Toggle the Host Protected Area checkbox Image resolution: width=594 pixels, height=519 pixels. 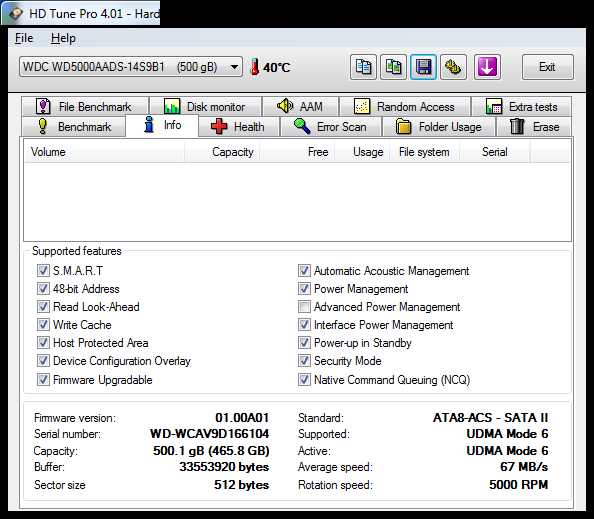[43, 342]
